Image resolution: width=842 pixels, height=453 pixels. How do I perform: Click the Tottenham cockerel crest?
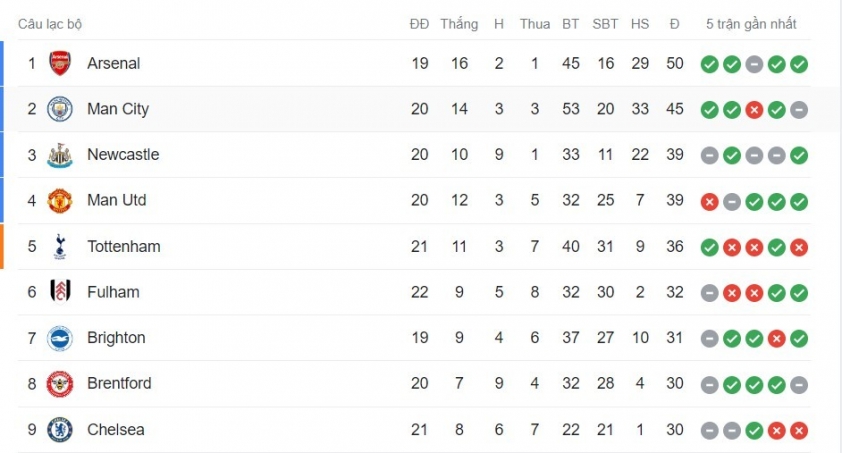pyautogui.click(x=60, y=246)
